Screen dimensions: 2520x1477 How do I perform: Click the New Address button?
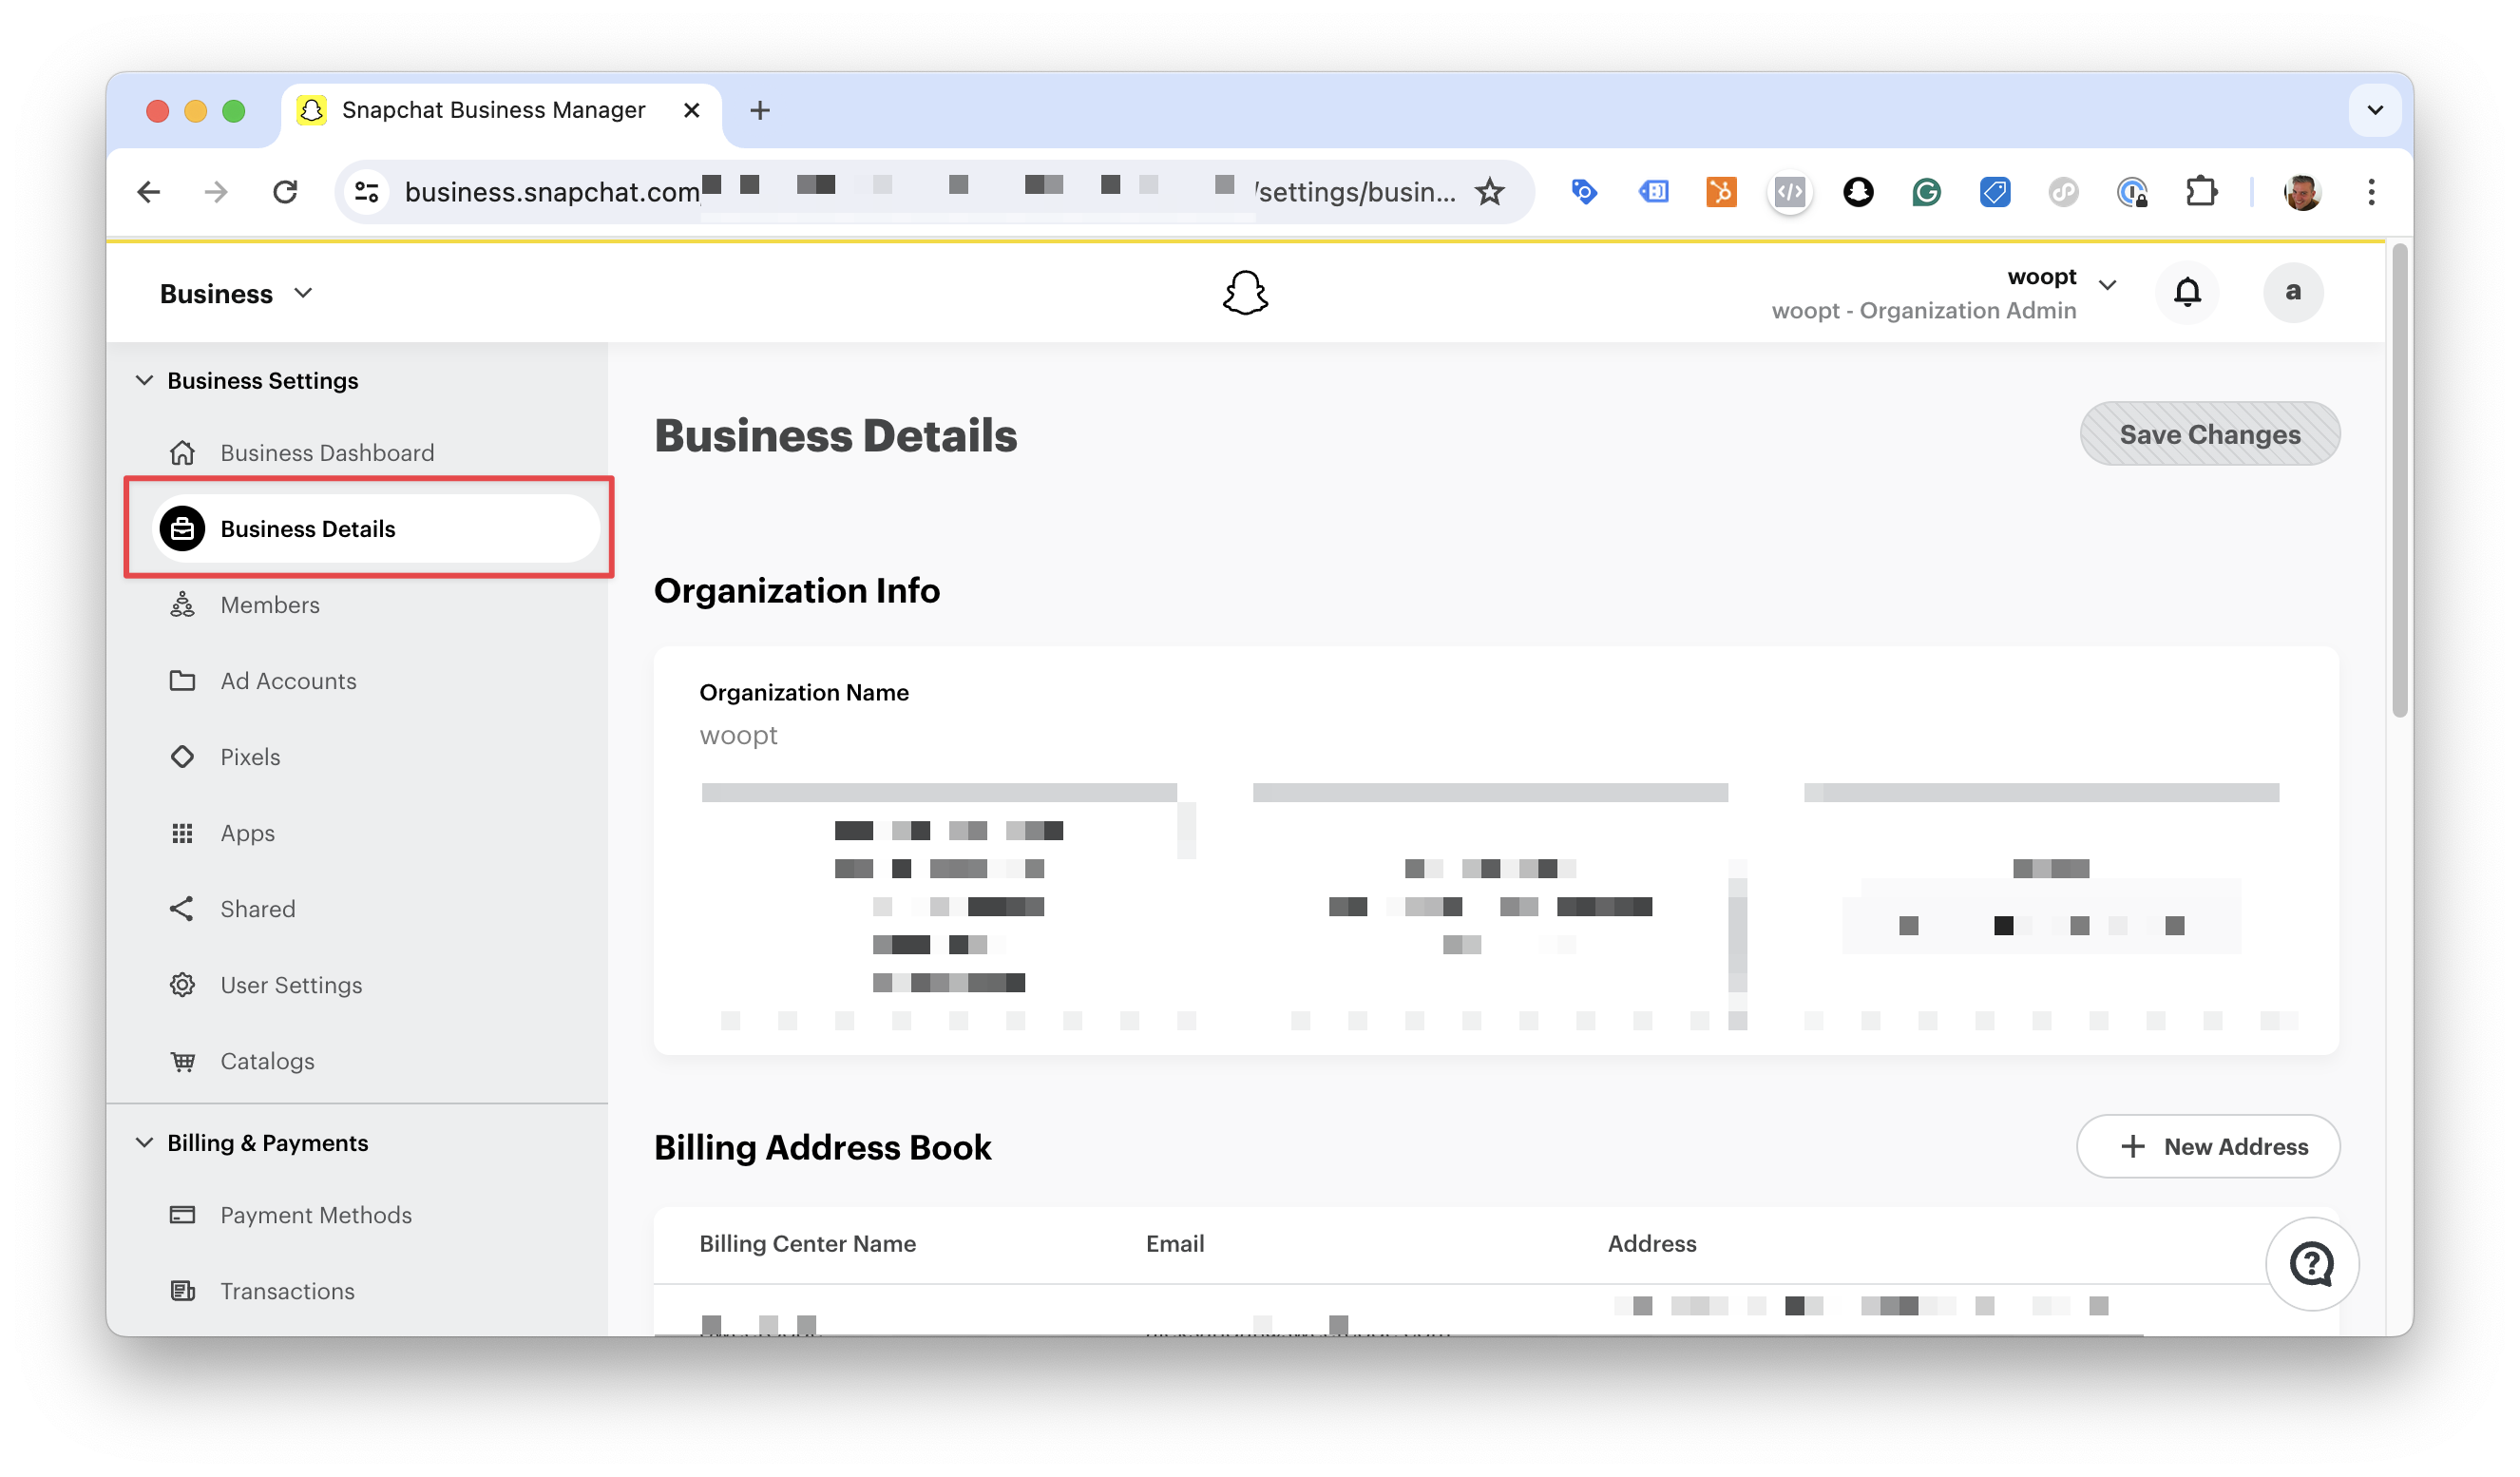pos(2207,1146)
